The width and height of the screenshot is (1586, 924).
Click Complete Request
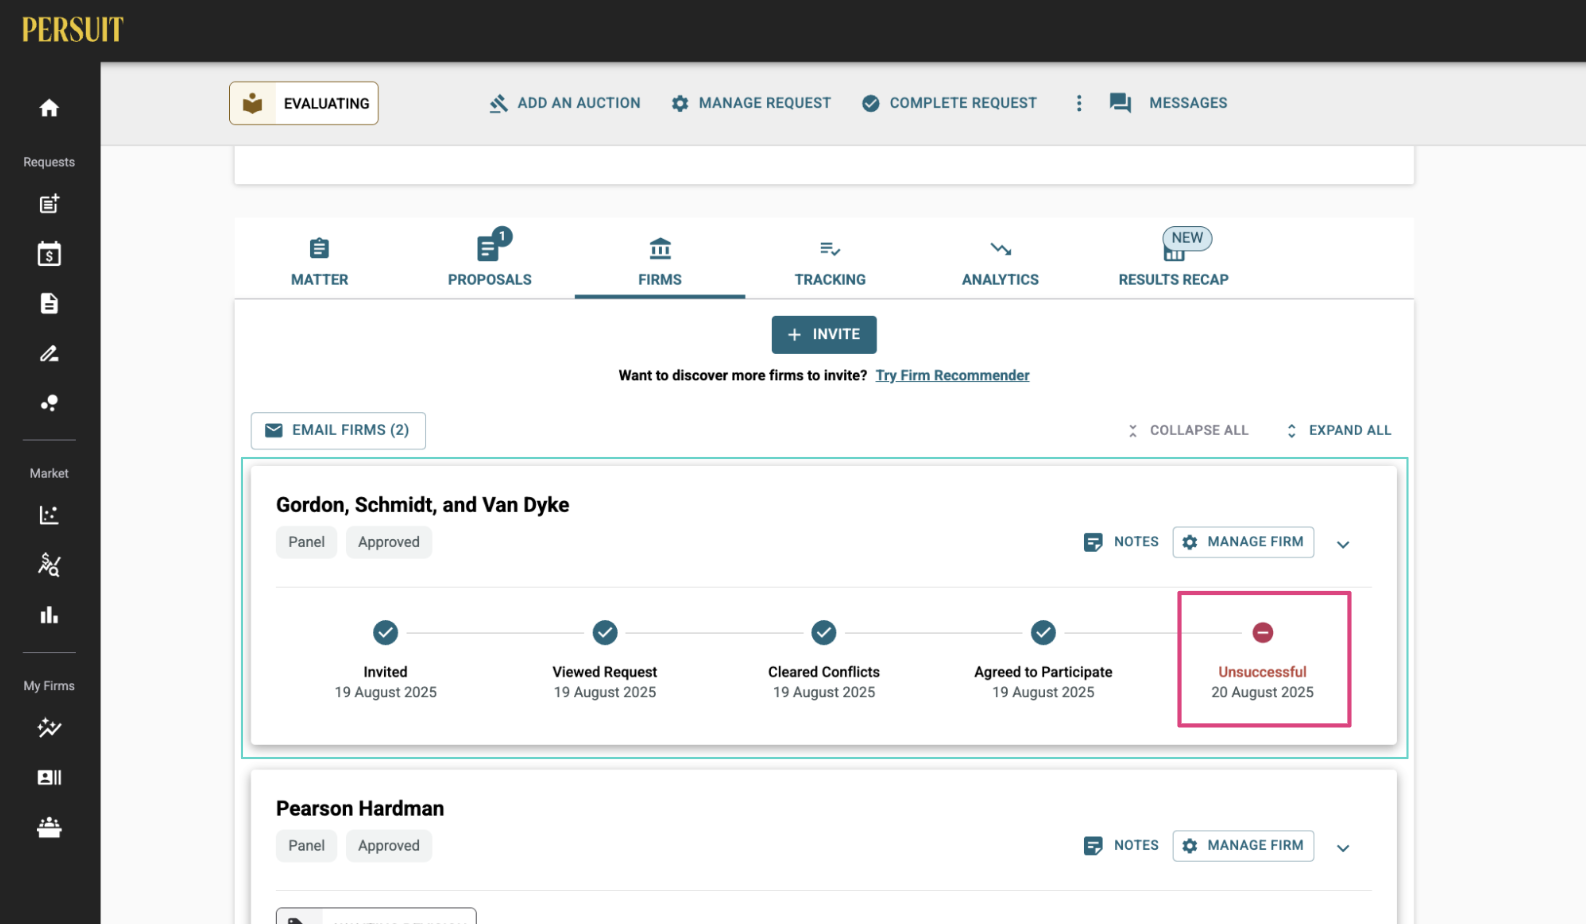(x=950, y=103)
